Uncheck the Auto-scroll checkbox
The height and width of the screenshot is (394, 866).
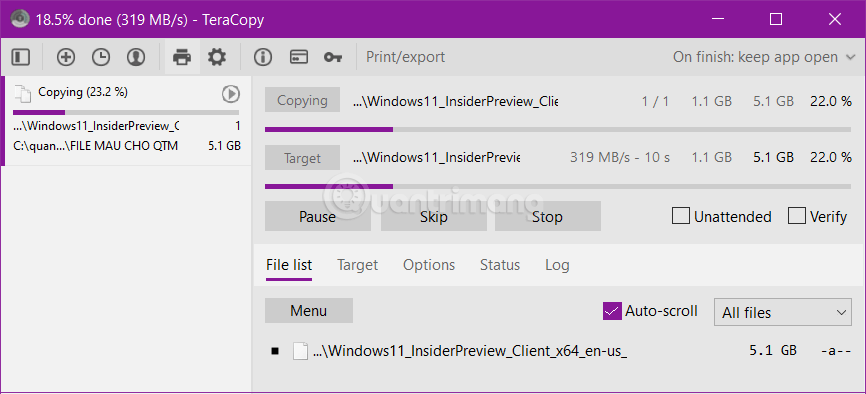(612, 311)
